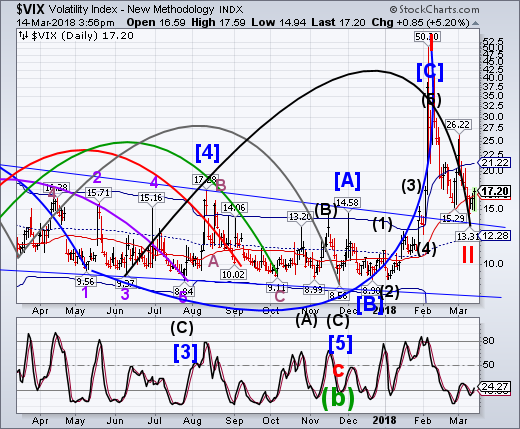Click the $VIX (Daily) 17.20 legend text
Viewport: 520px width, 429px height.
point(83,36)
